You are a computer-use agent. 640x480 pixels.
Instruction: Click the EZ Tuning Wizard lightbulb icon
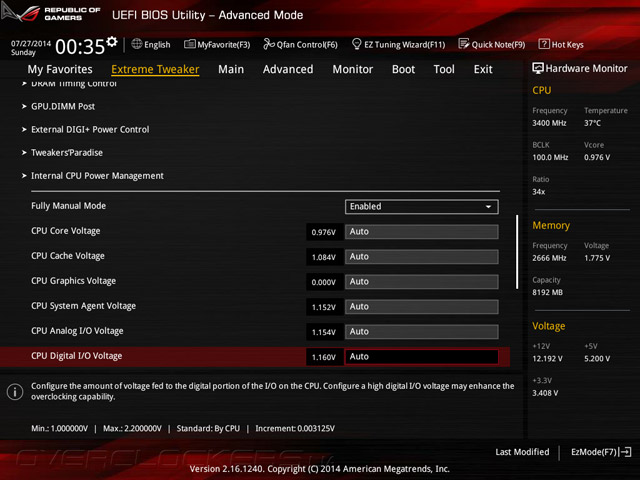[356, 44]
